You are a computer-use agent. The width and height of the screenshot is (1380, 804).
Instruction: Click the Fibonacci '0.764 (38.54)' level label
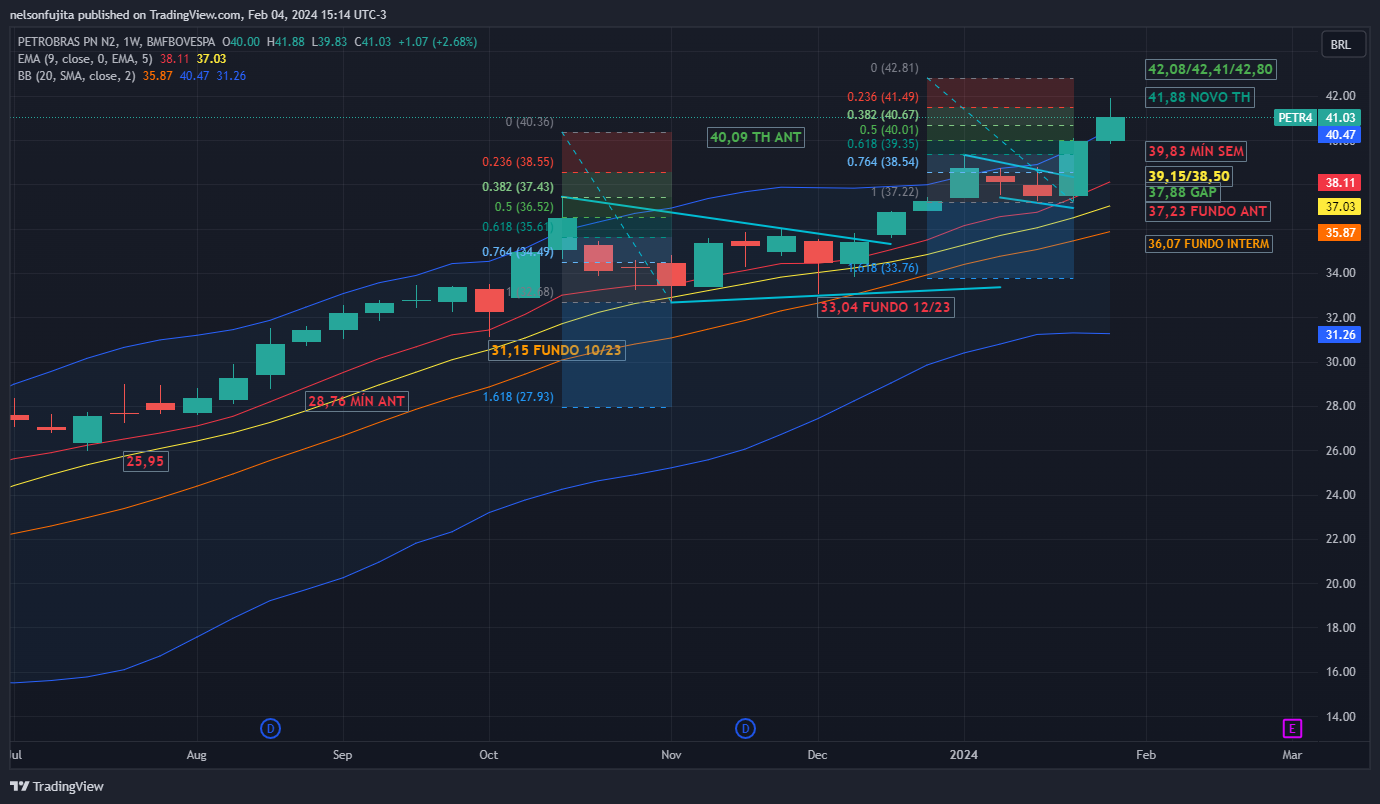(x=882, y=162)
